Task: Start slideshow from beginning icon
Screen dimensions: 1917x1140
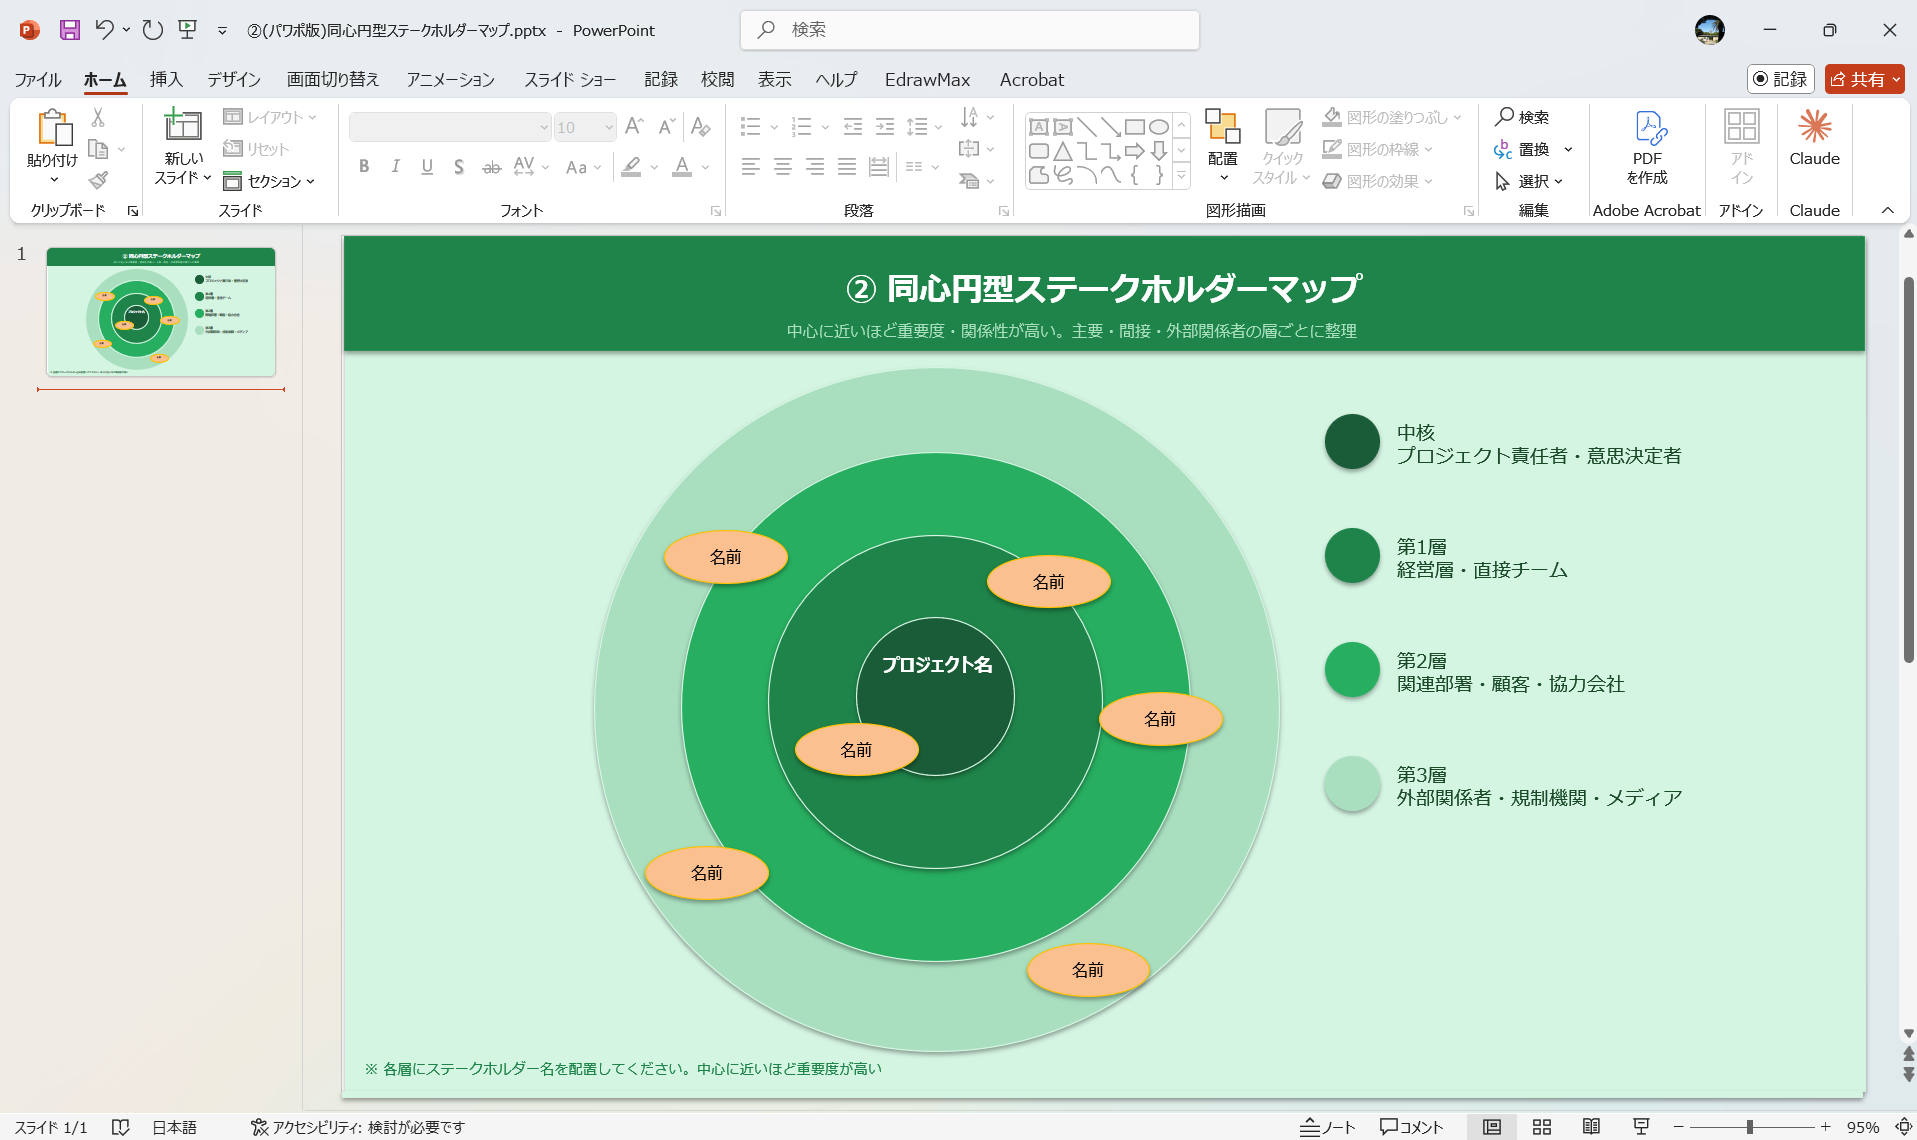Action: click(187, 30)
